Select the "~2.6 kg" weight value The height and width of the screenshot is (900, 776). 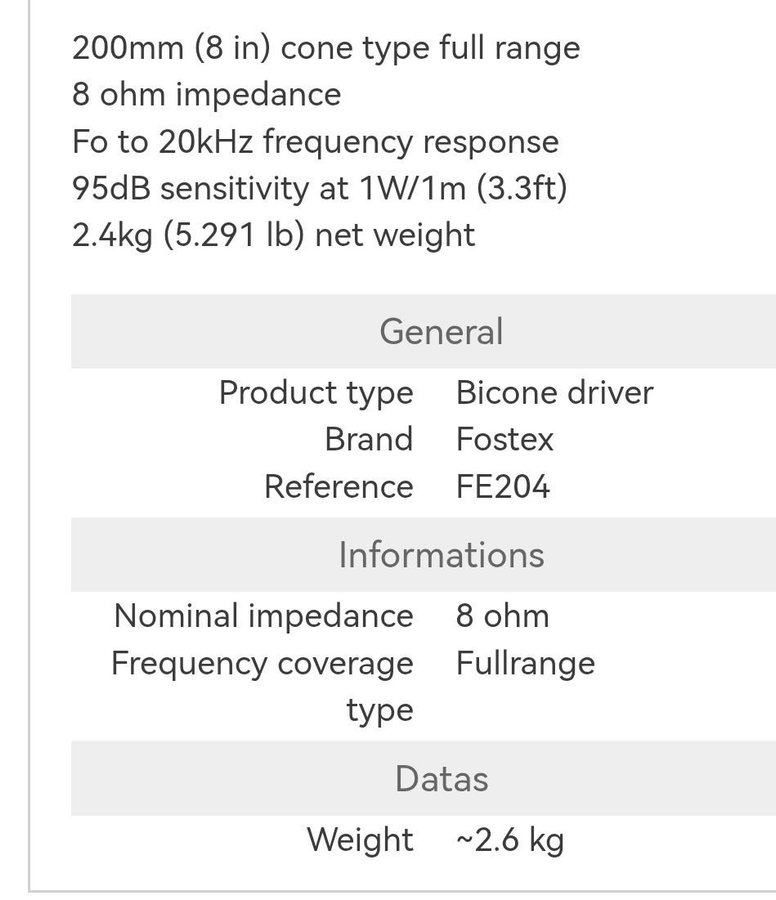tap(509, 840)
